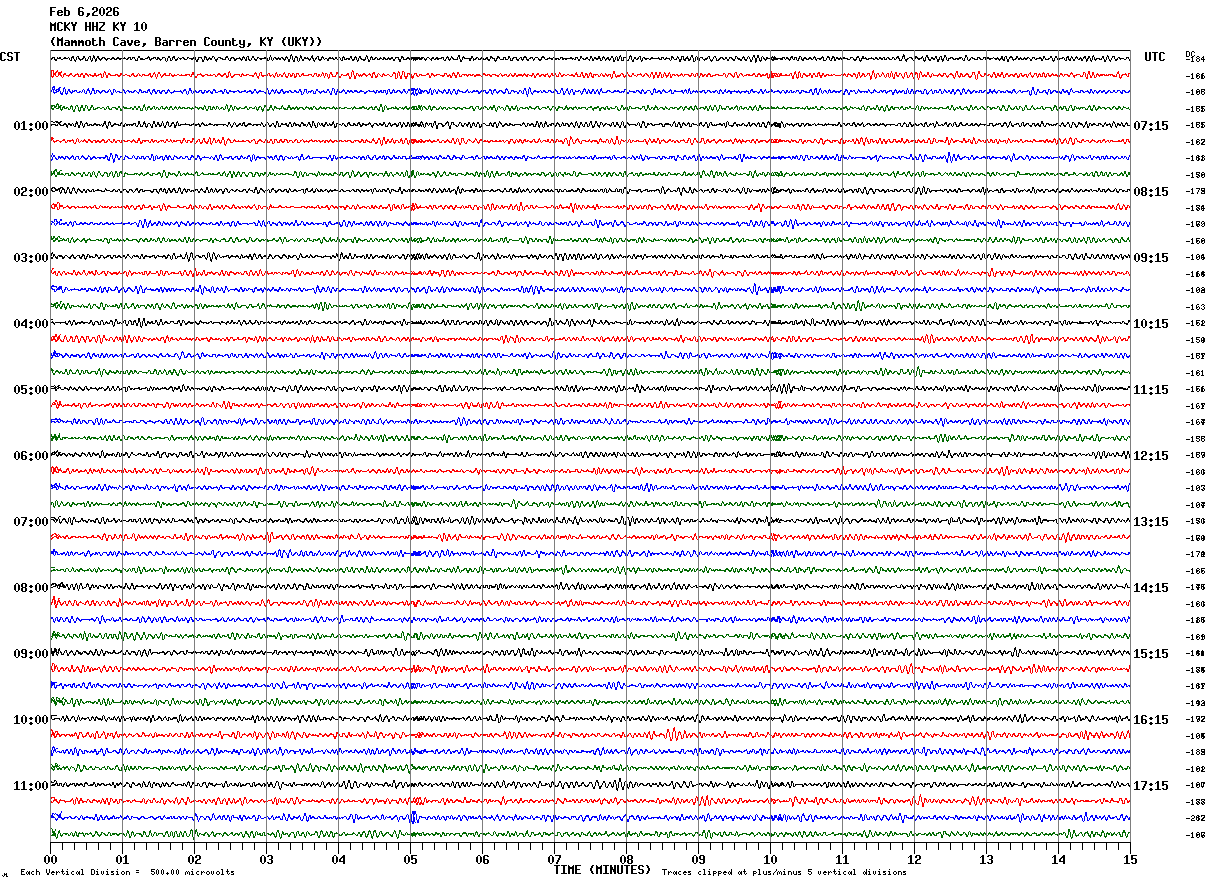Select the 01:00 CST row label
Image resolution: width=1210 pixels, height=886 pixels.
click(31, 126)
